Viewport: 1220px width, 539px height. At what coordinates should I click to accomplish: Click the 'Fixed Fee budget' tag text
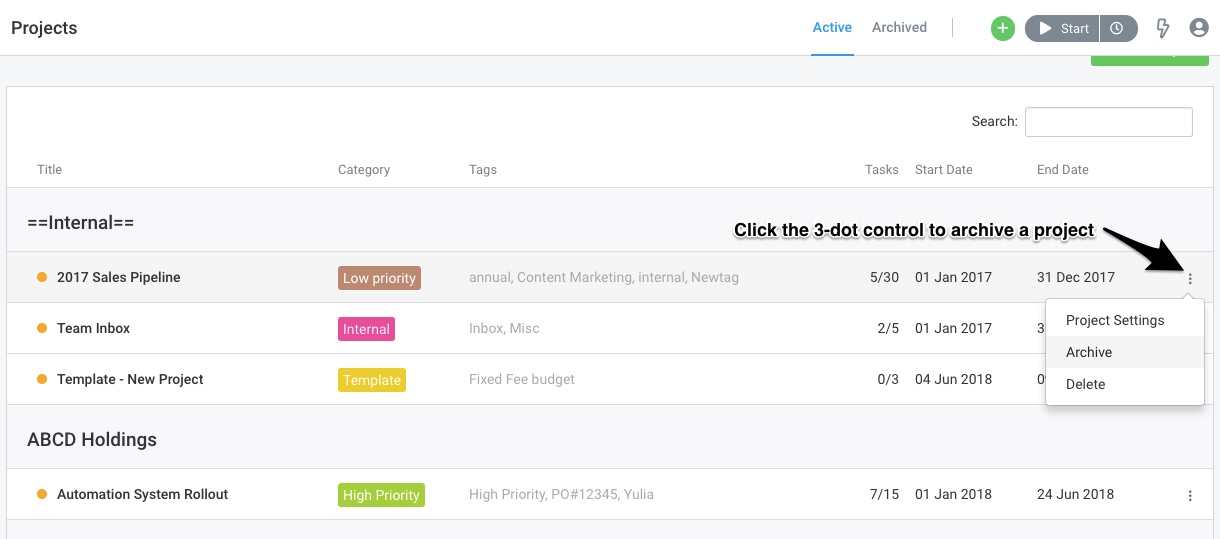pos(522,379)
